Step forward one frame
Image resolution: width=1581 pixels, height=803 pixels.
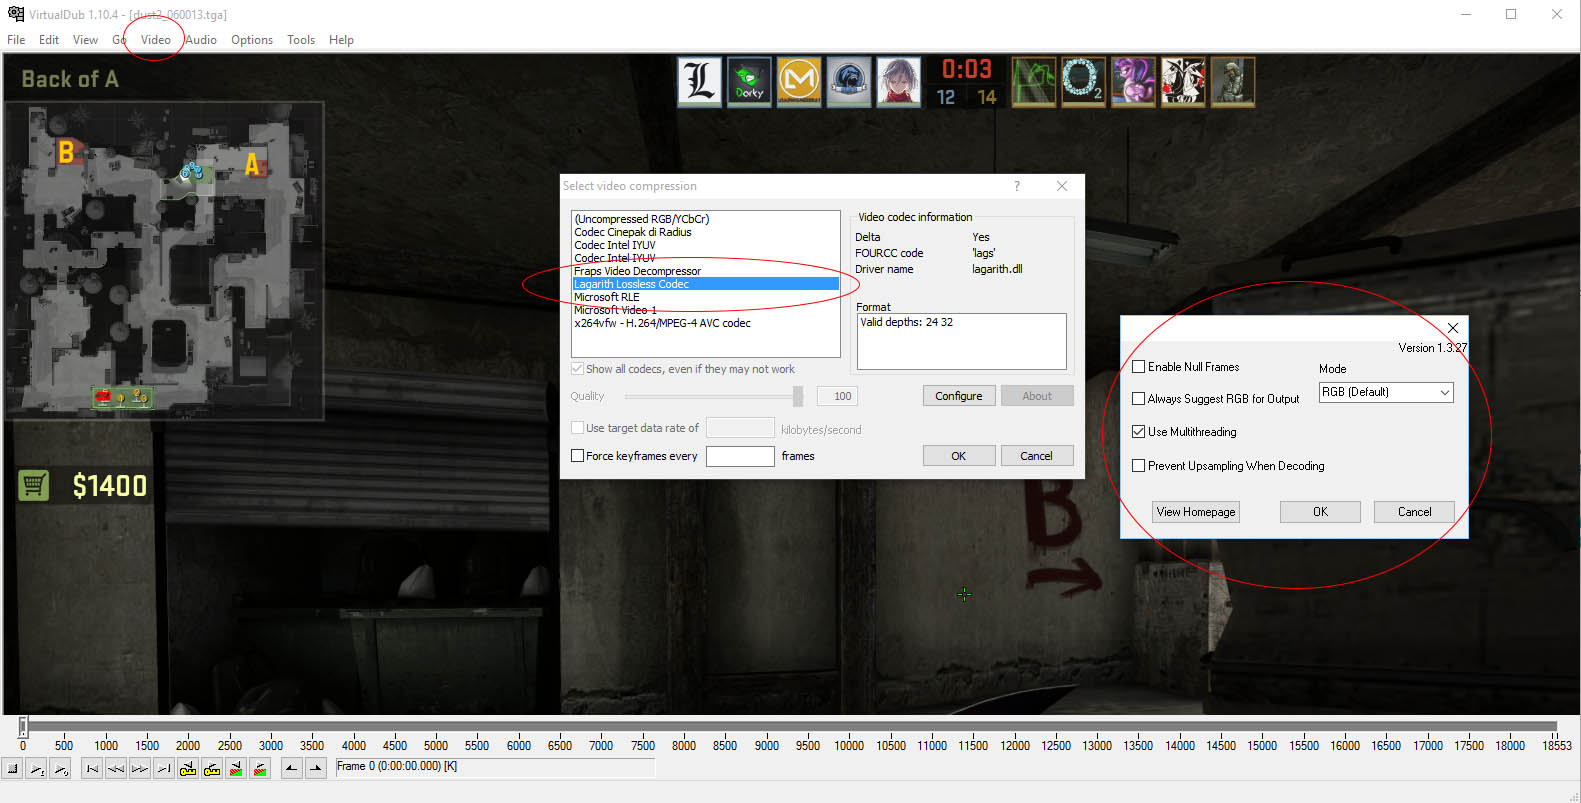[x=140, y=769]
